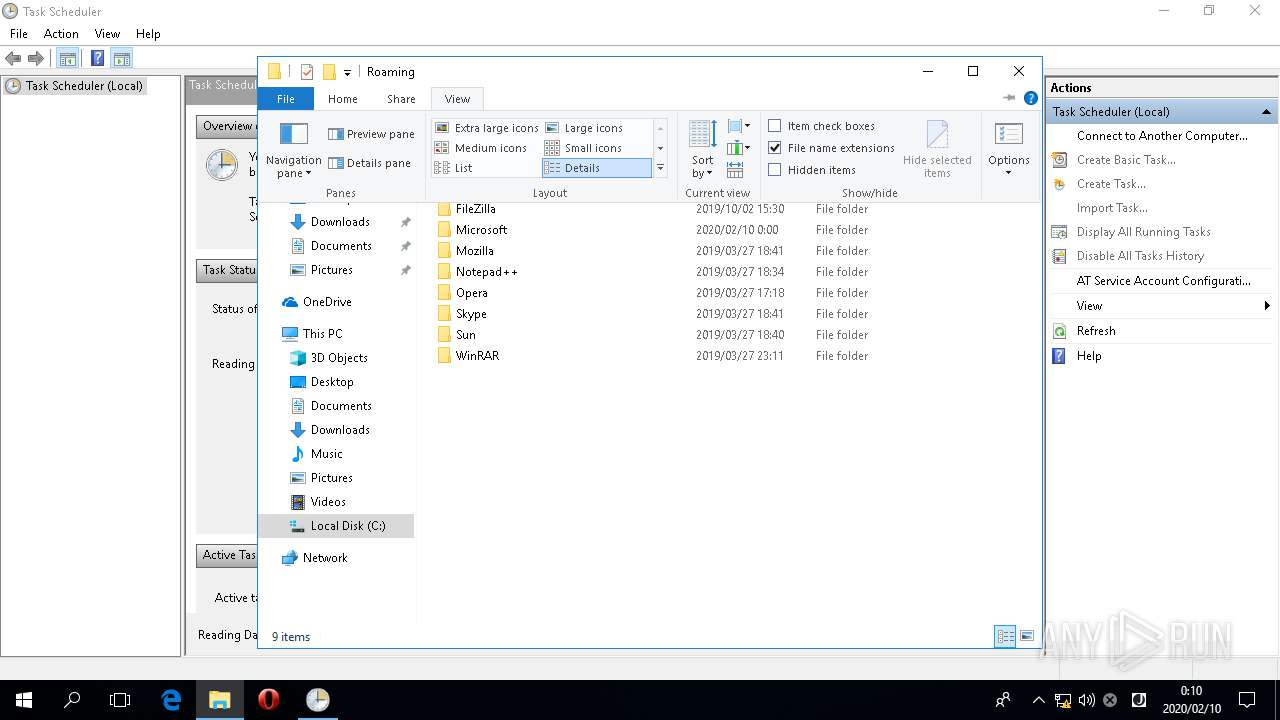Select the Notepad++ folder

point(486,272)
